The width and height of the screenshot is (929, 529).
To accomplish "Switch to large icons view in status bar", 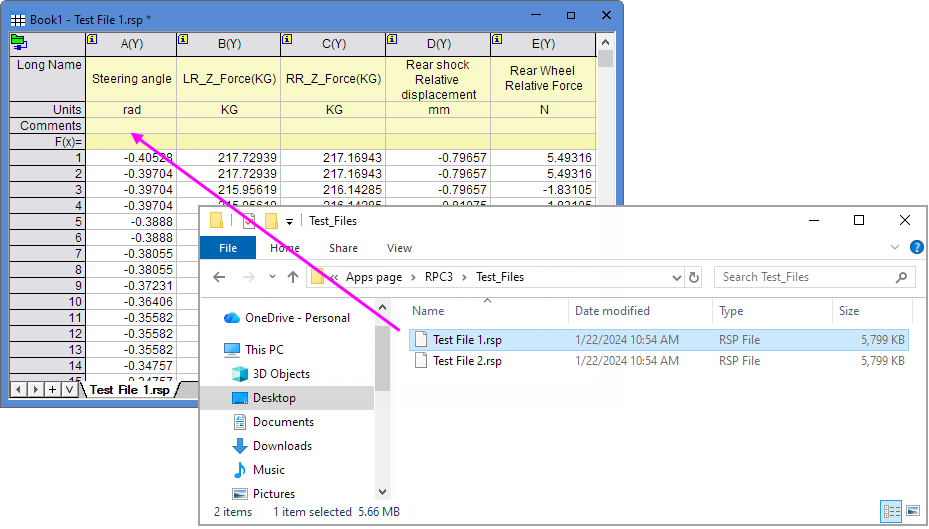I will tap(912, 512).
